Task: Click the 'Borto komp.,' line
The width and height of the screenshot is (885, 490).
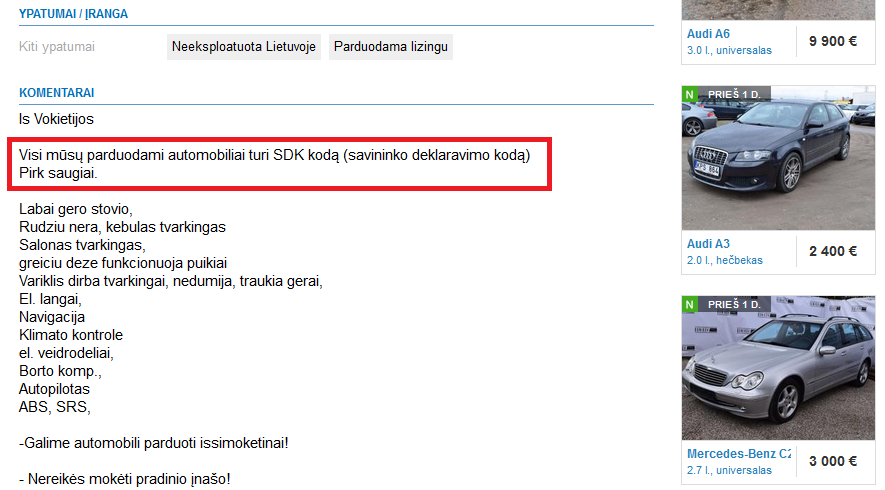Action: (60, 371)
